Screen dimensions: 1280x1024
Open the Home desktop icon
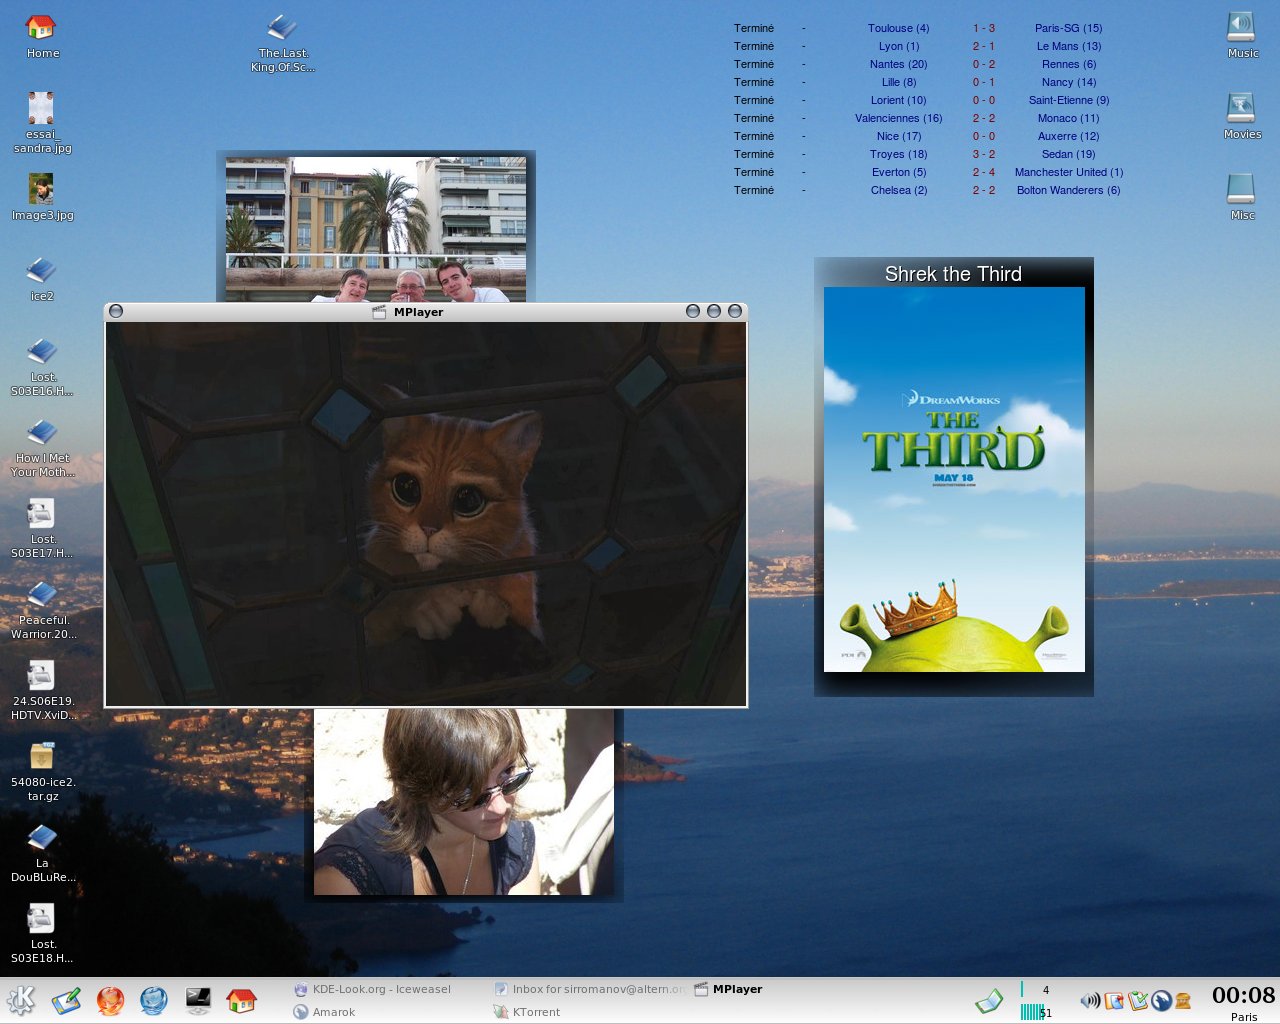[42, 36]
